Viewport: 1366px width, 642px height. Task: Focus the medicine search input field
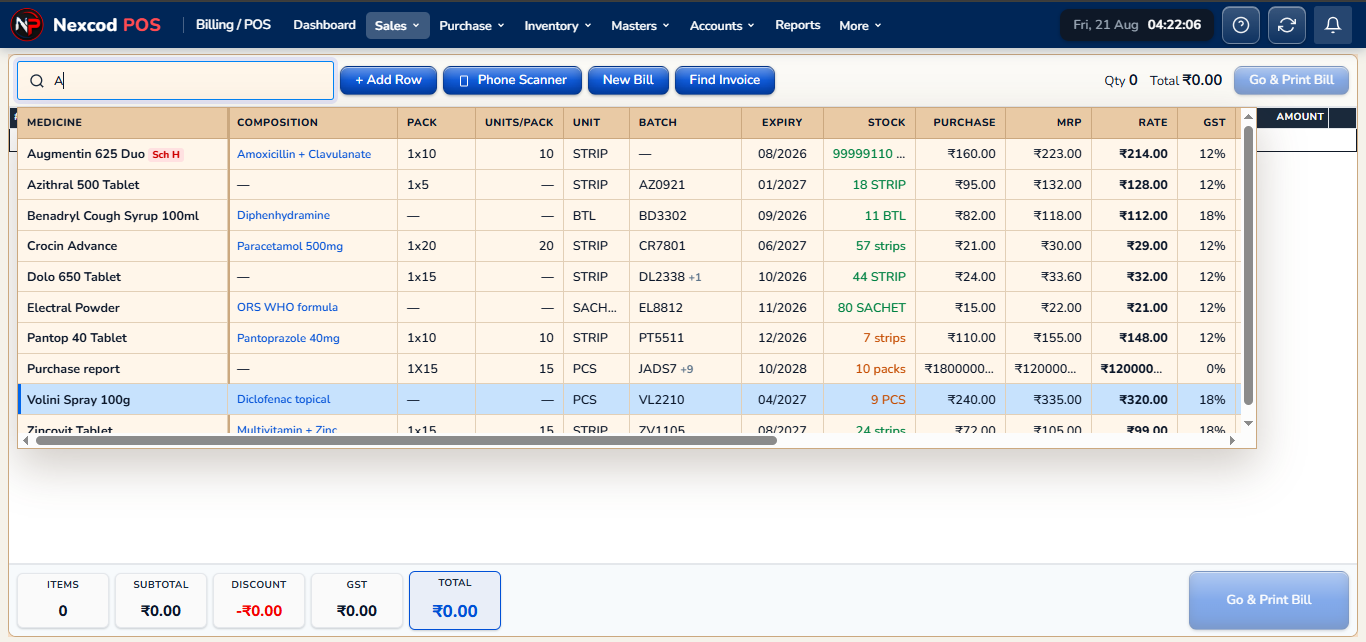point(175,81)
